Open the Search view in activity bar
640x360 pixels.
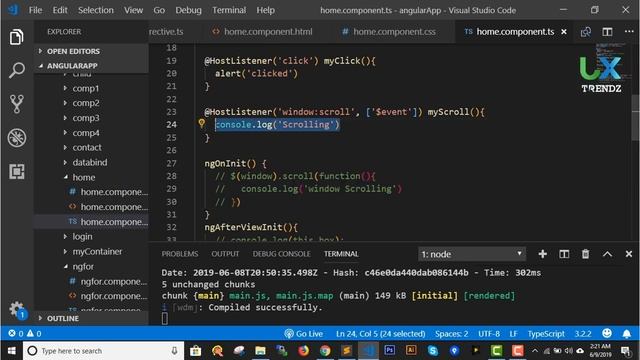point(16,70)
